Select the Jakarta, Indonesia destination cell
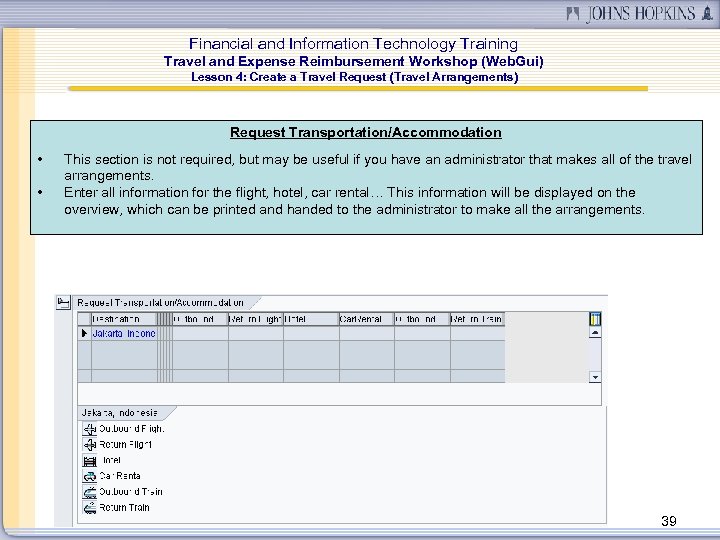This screenshot has height=540, width=720. point(124,333)
